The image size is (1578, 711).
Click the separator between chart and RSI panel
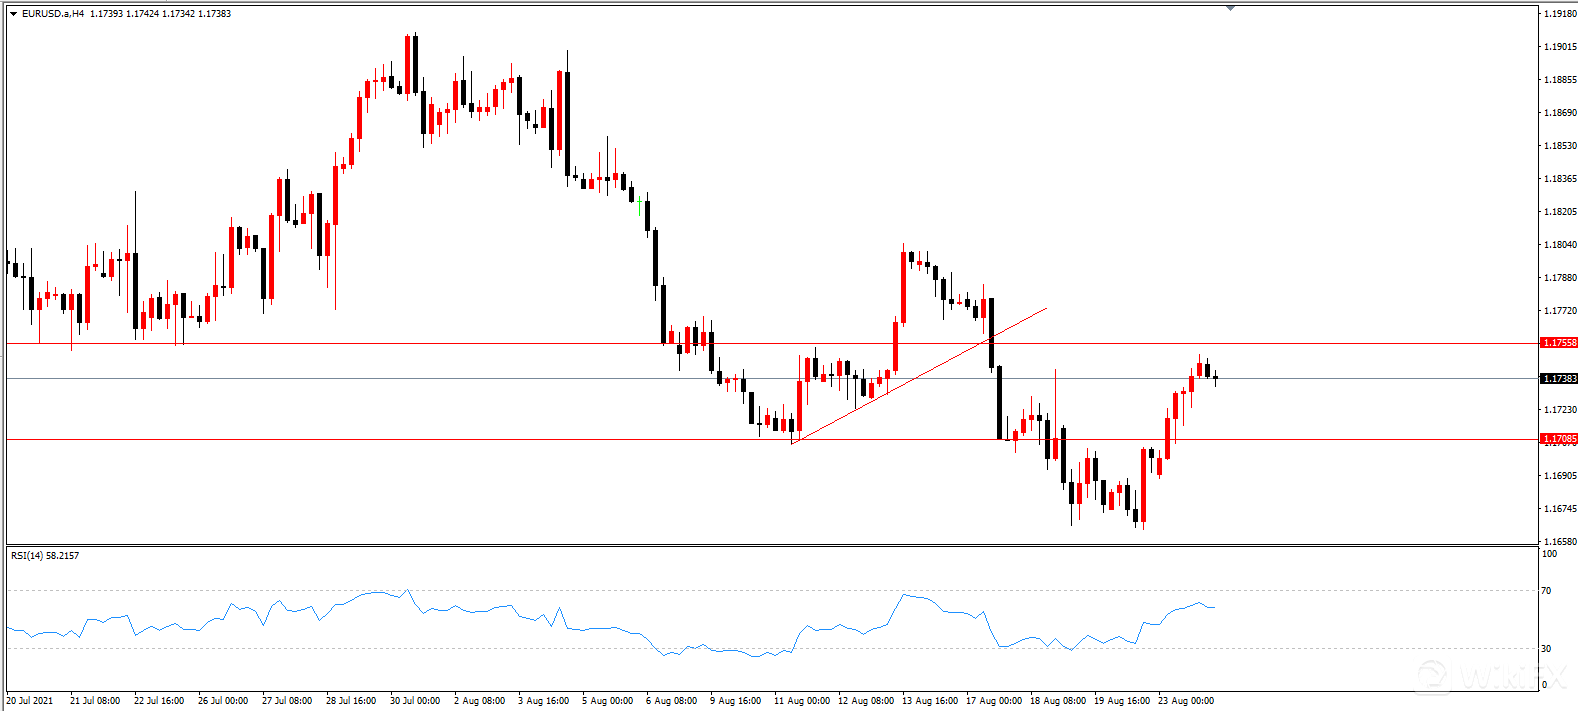770,546
